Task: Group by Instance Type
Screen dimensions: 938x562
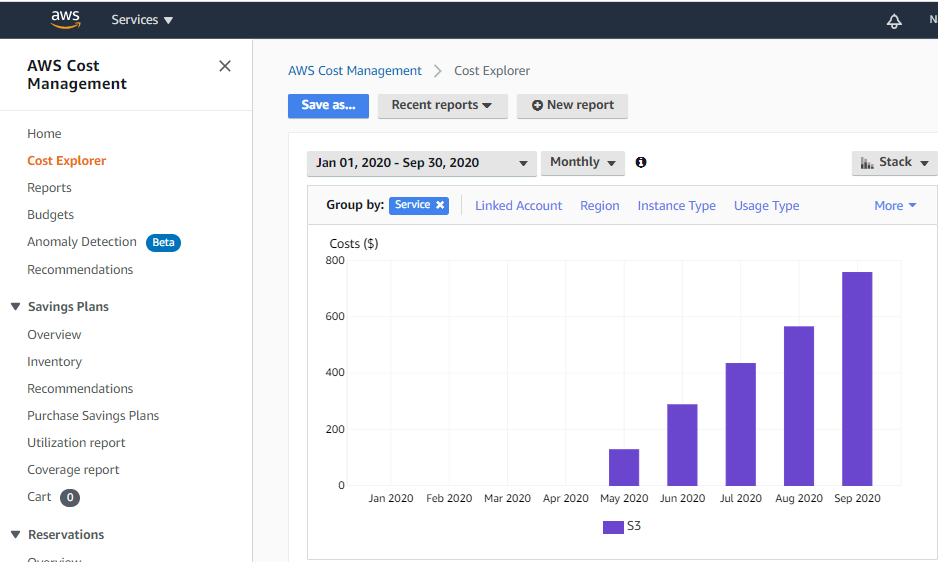Action: click(677, 206)
